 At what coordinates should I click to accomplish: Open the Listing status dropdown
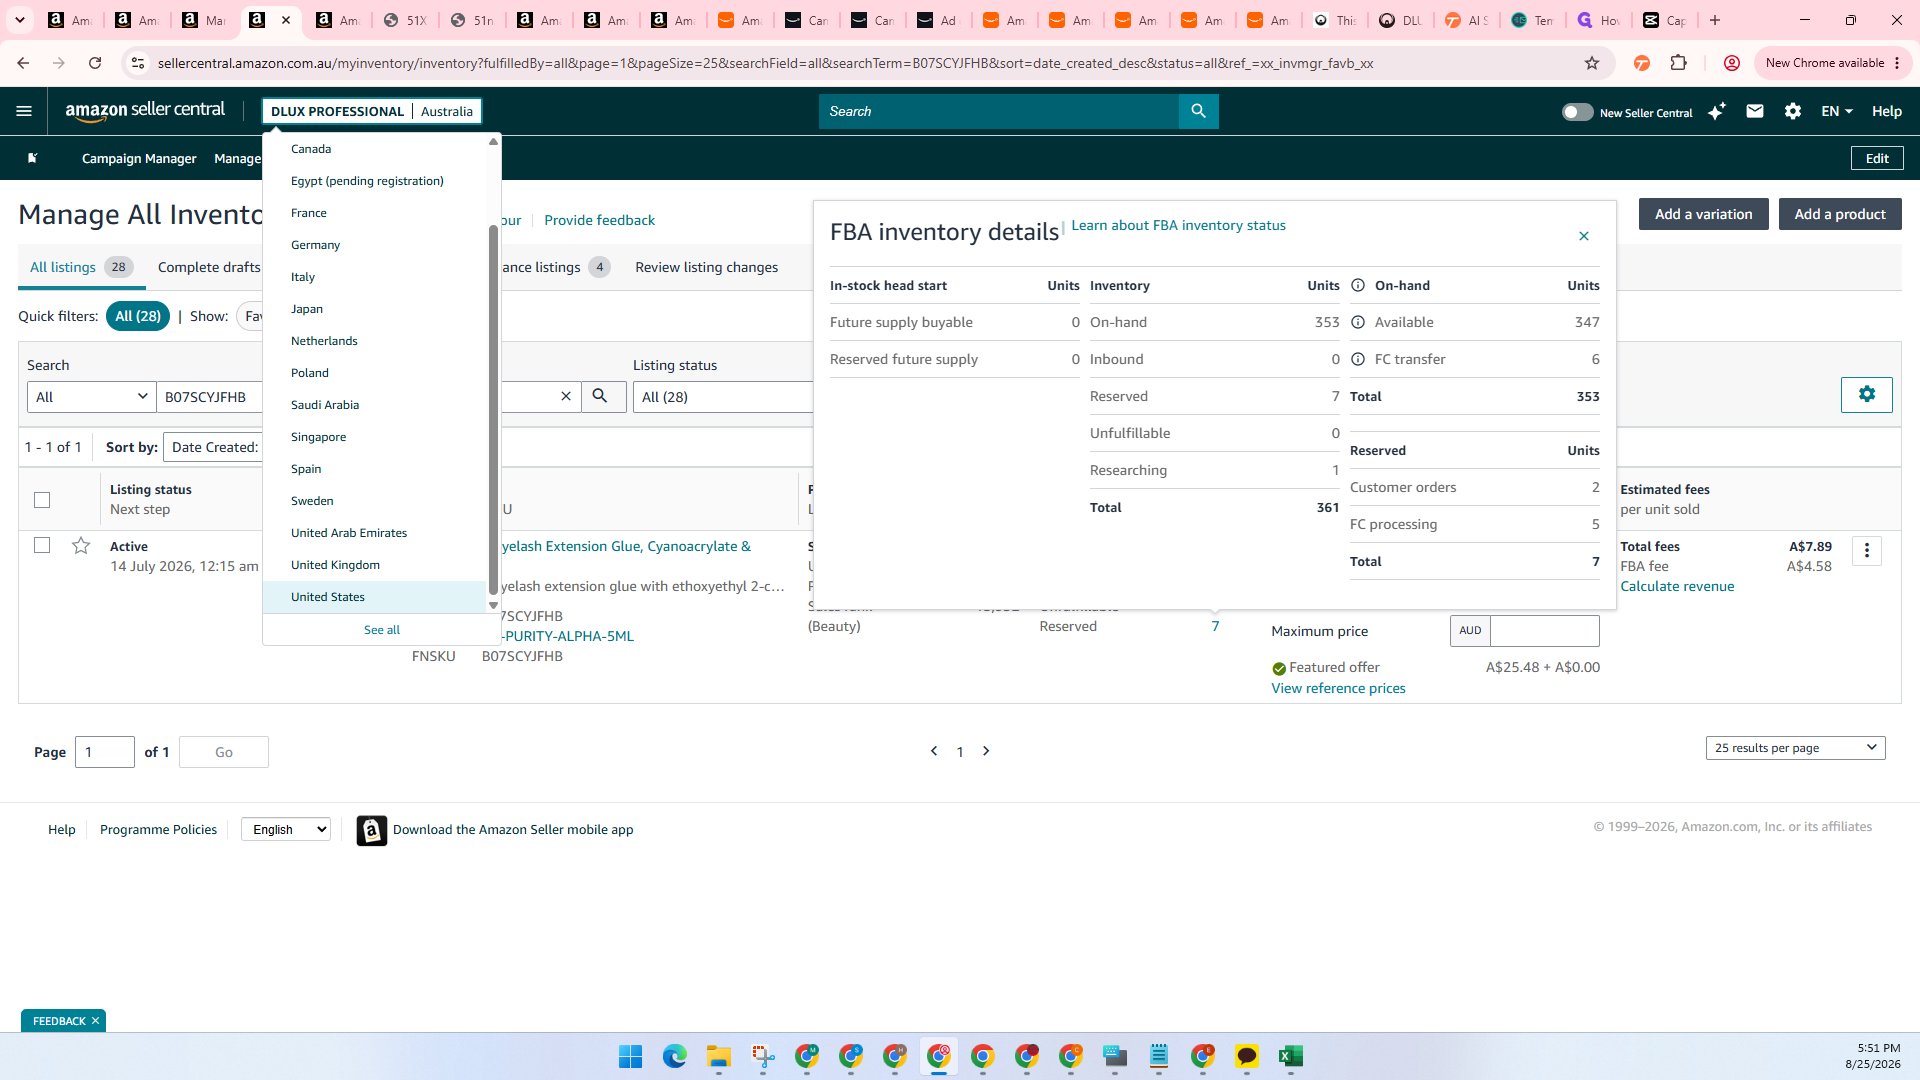tap(725, 396)
